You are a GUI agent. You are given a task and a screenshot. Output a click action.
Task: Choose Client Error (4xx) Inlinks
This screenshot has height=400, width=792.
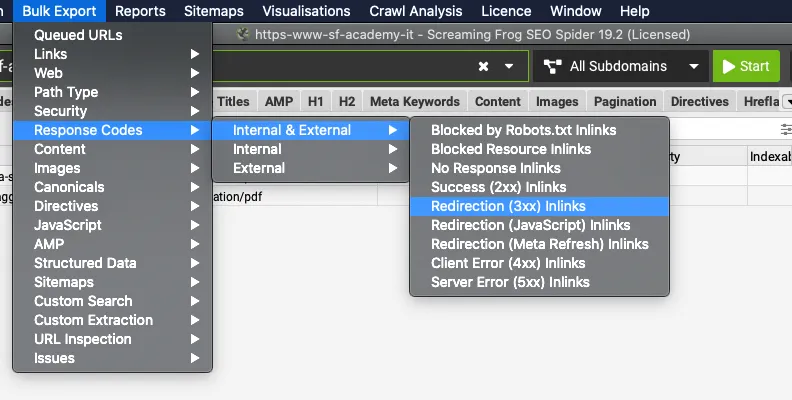(x=508, y=263)
